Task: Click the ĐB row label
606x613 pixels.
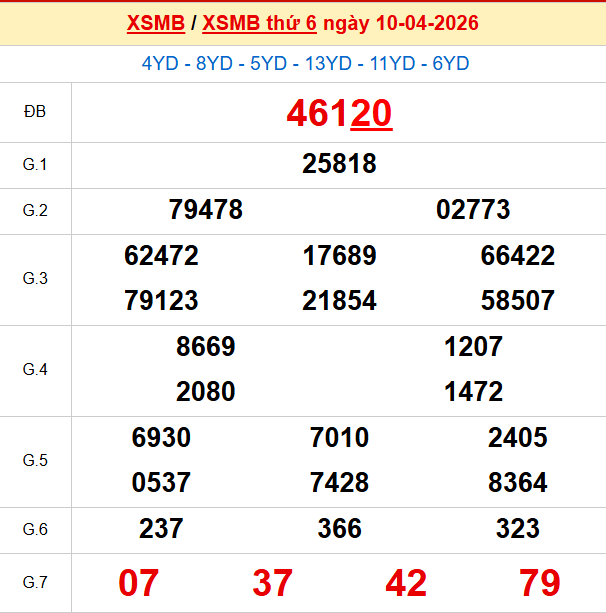Action: [35, 112]
